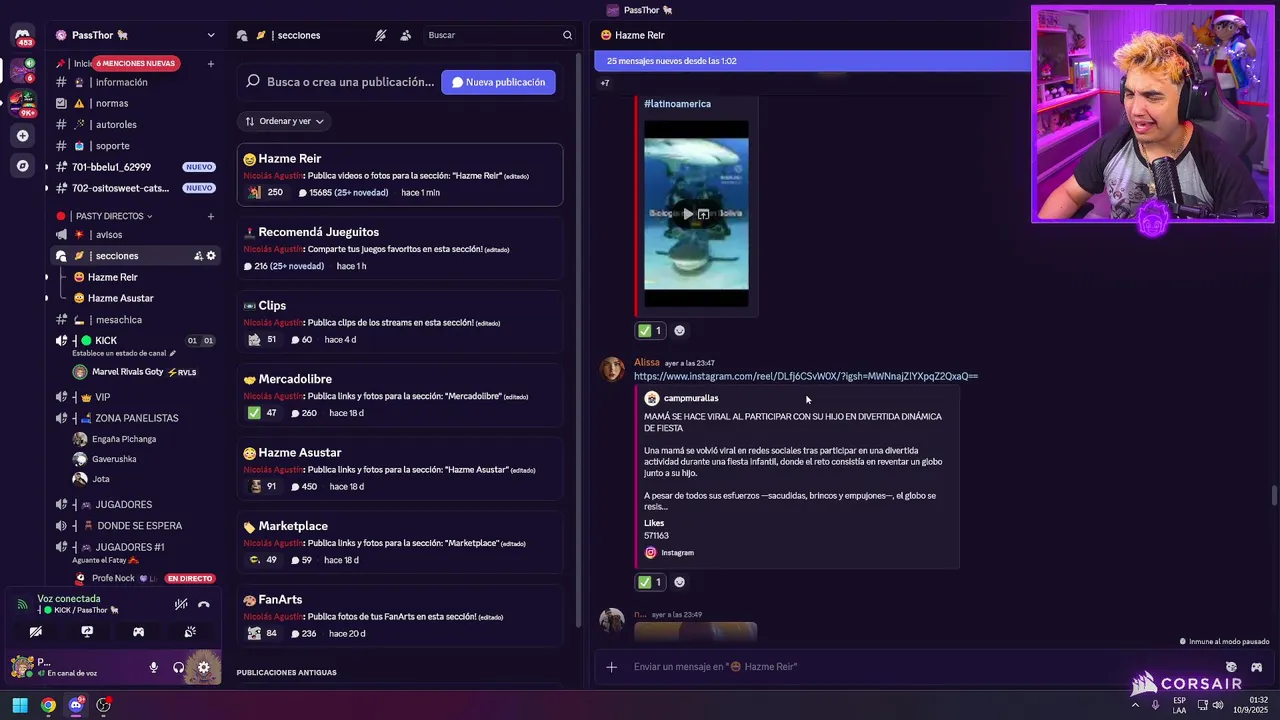This screenshot has width=1280, height=720.
Task: Click the add a server plus icon
Action: (x=22, y=135)
